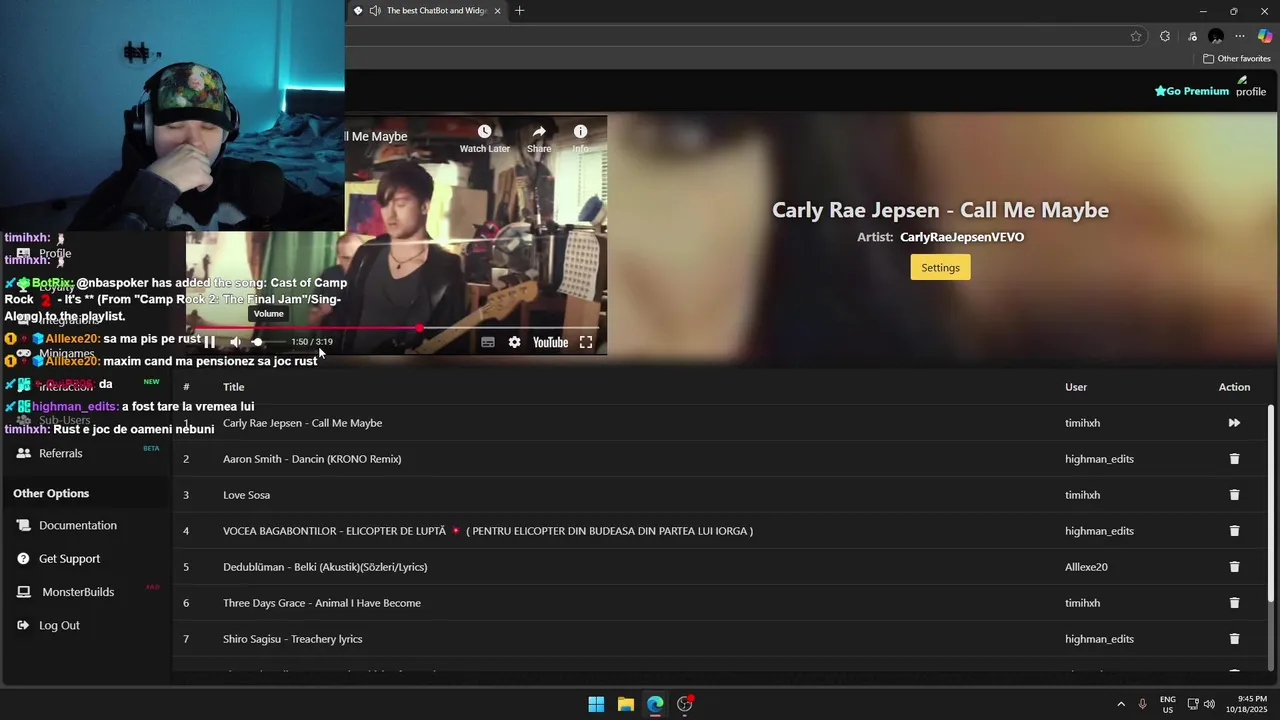The width and height of the screenshot is (1280, 720).
Task: Open Referrals in the sidebar
Action: 61,453
